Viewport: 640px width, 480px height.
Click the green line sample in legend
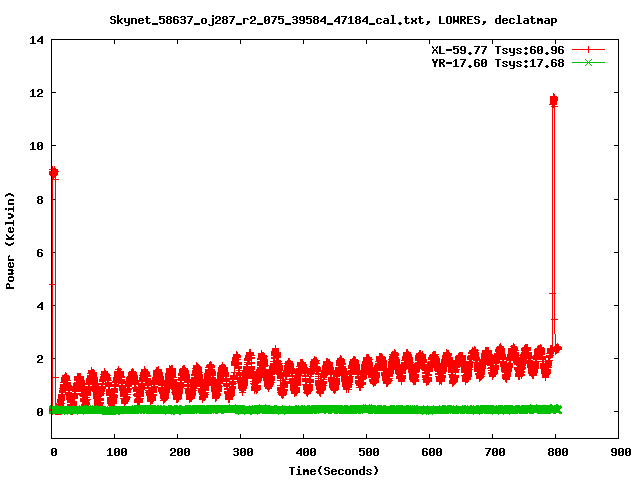(x=588, y=62)
